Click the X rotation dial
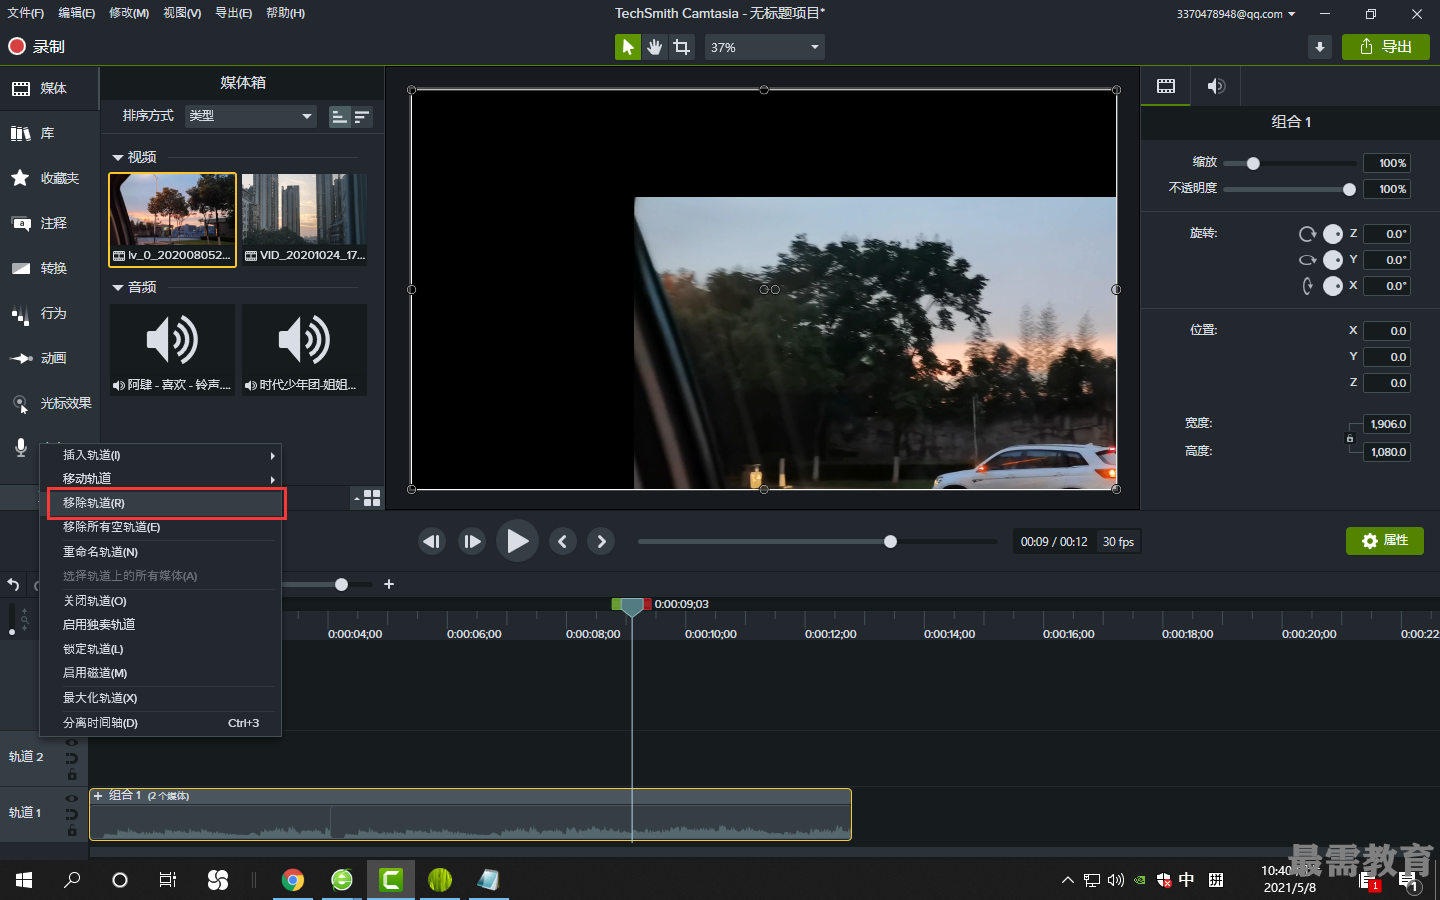The height and width of the screenshot is (900, 1440). (x=1333, y=286)
